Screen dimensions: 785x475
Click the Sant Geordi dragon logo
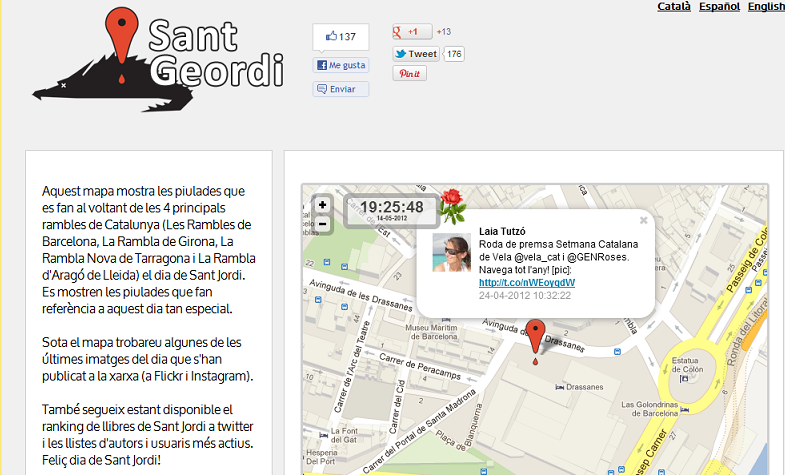(158, 59)
